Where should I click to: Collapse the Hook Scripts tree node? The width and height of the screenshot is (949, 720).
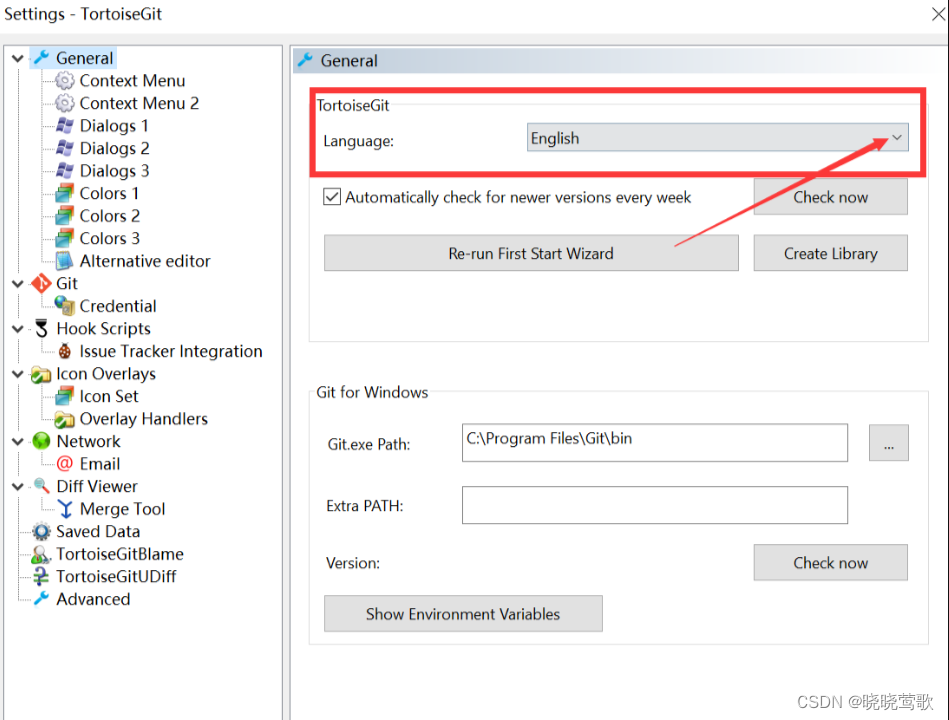(x=18, y=329)
